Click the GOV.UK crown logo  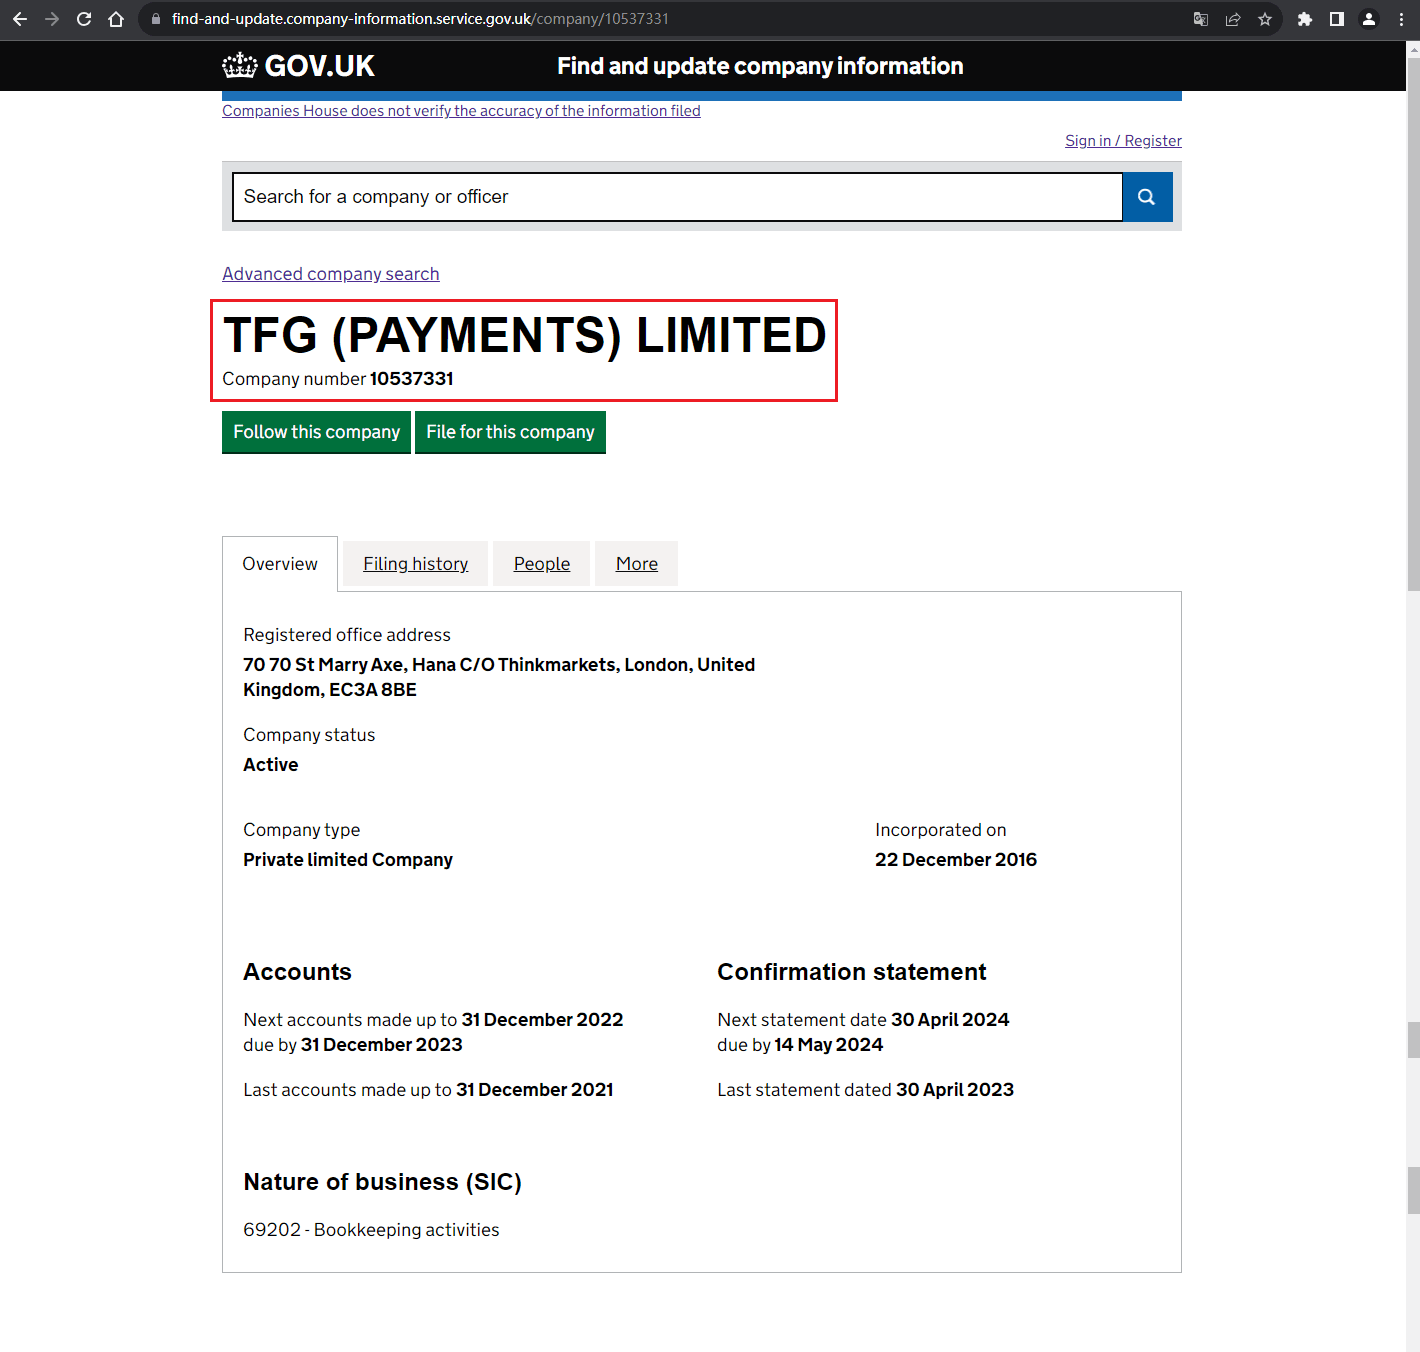coord(298,66)
